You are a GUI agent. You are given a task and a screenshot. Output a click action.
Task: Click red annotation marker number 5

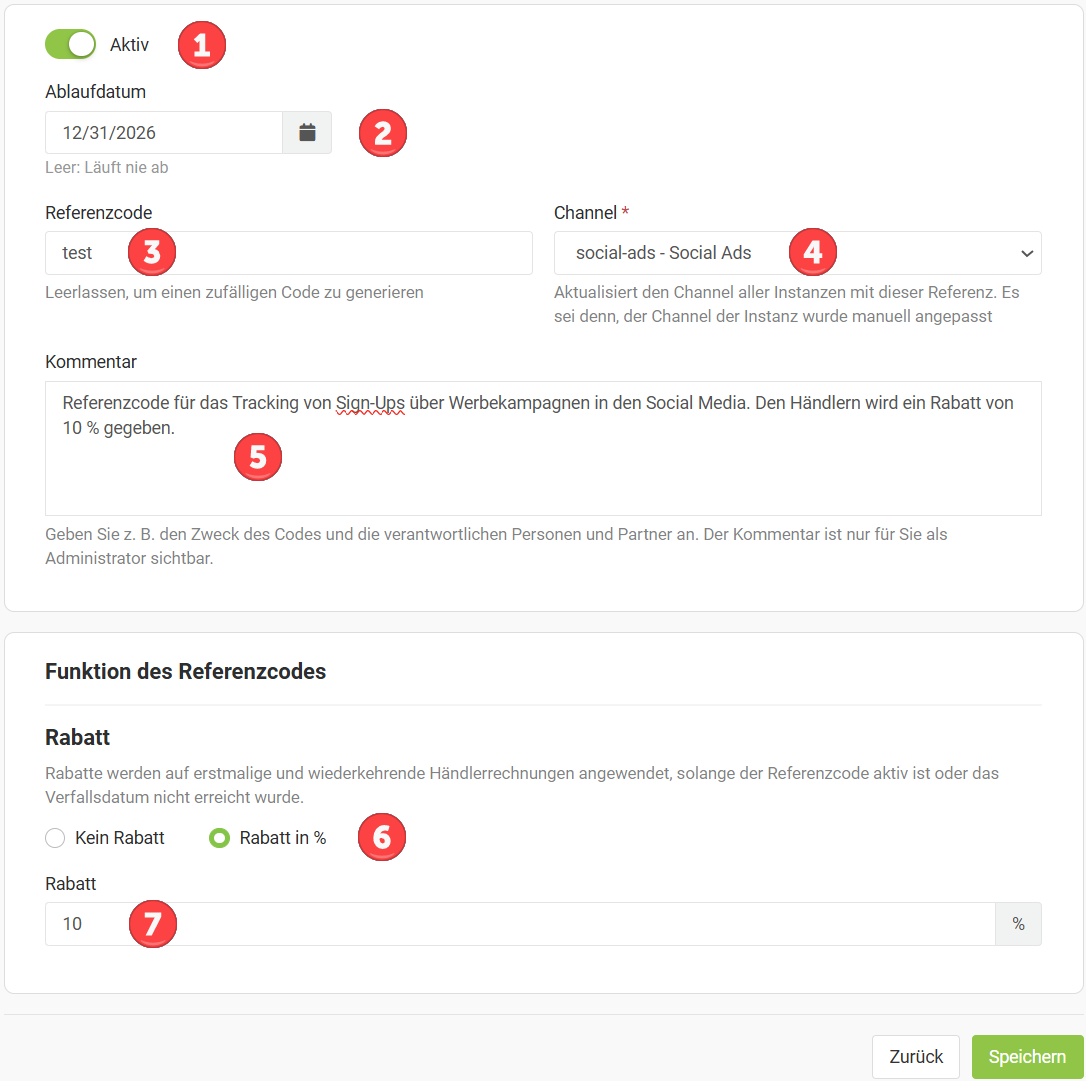pyautogui.click(x=258, y=457)
